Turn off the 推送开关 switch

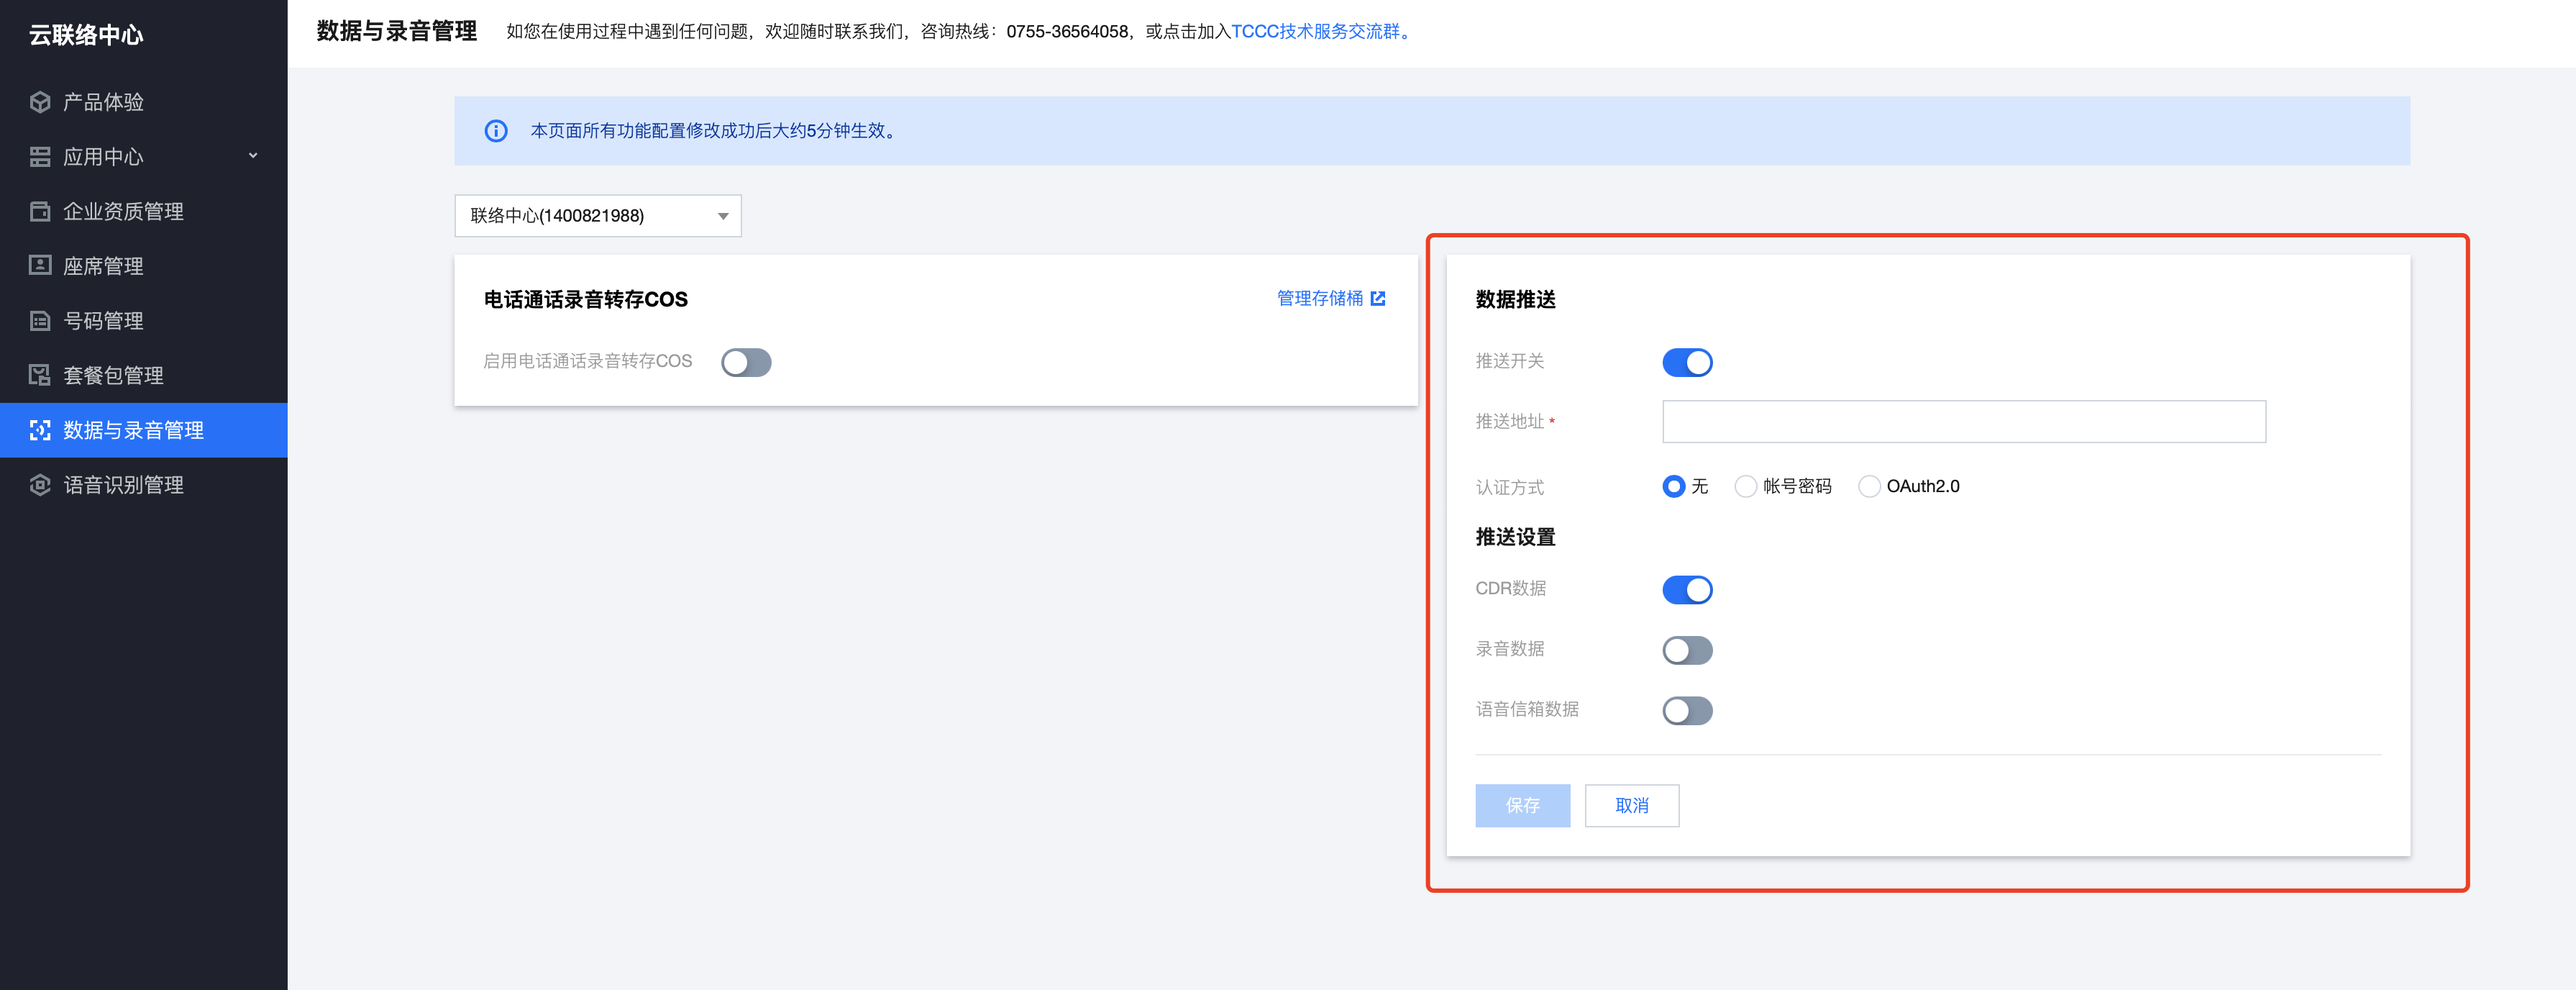click(1687, 362)
